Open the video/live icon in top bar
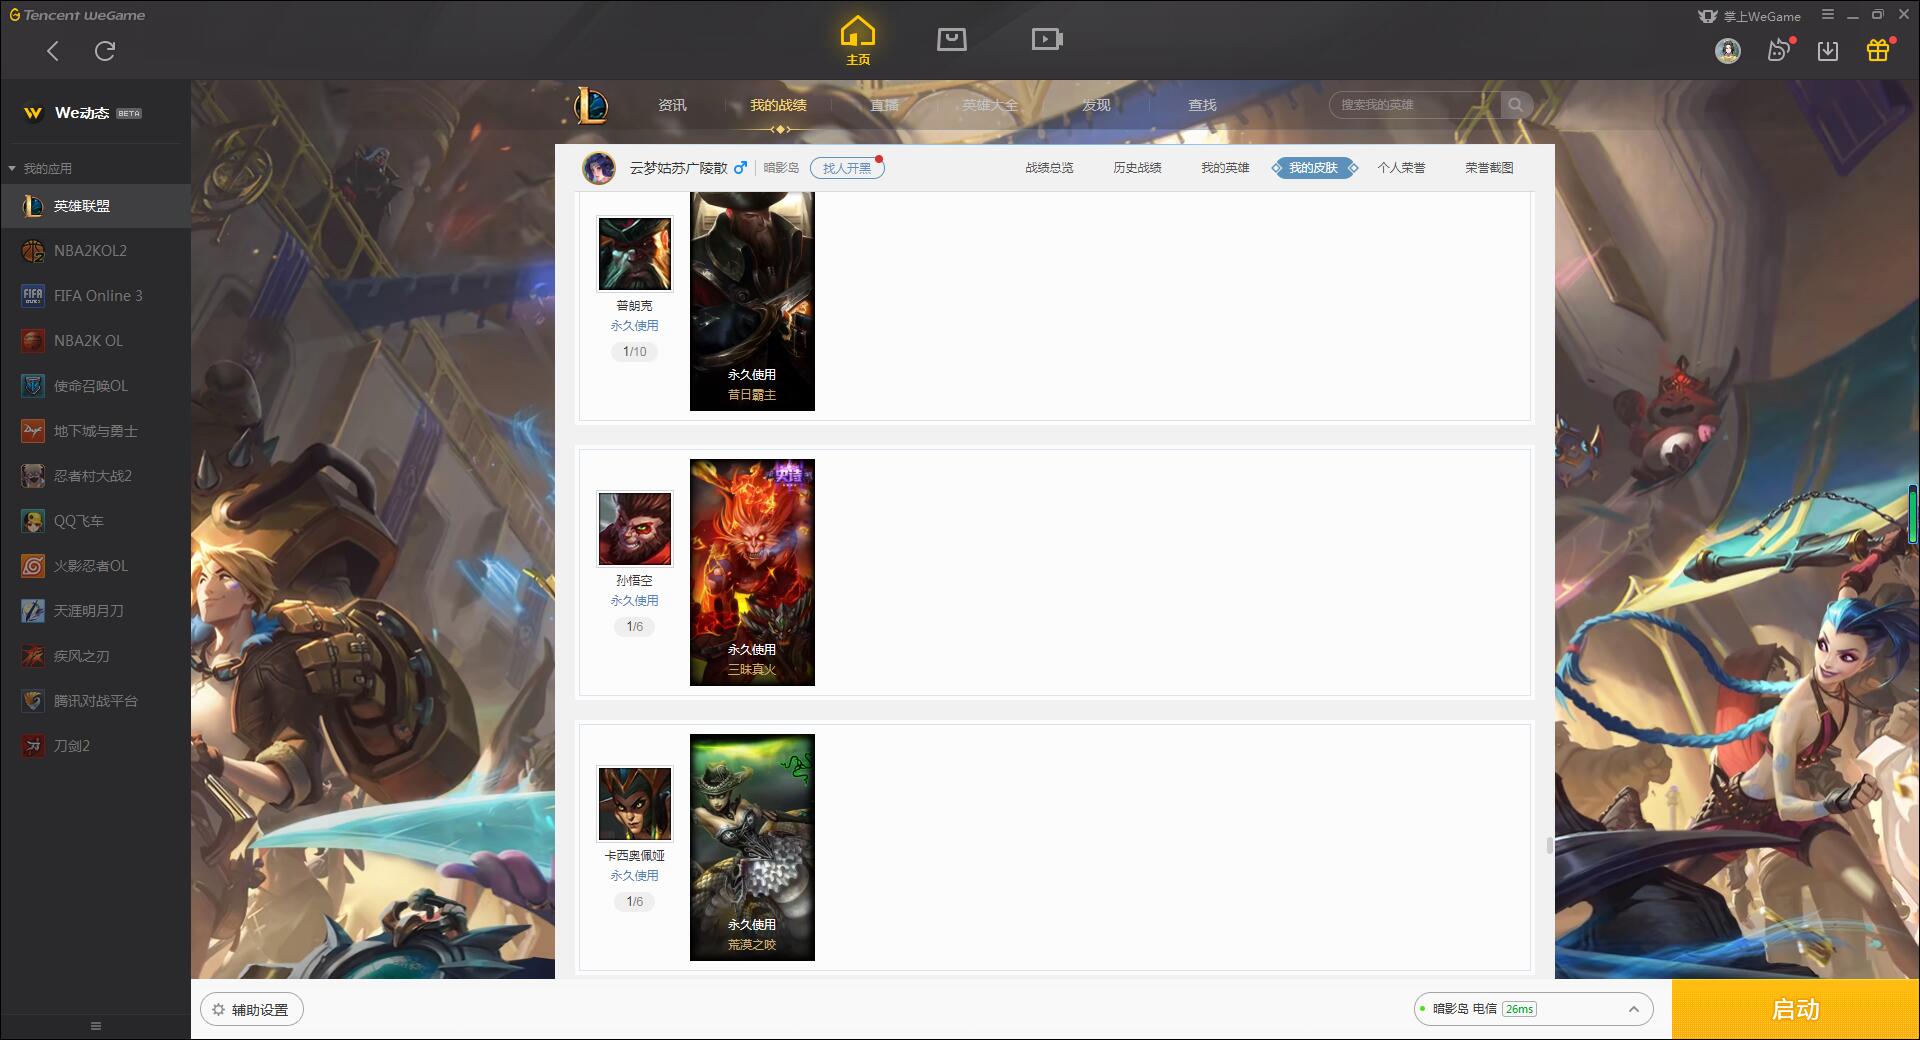 coord(1047,39)
